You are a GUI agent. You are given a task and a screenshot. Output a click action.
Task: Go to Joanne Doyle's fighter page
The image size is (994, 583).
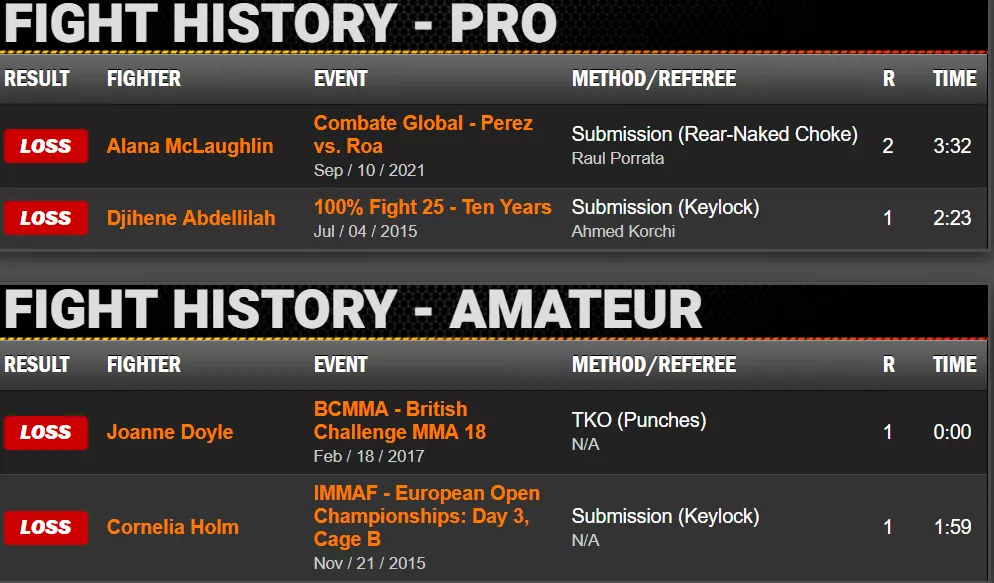pos(170,432)
